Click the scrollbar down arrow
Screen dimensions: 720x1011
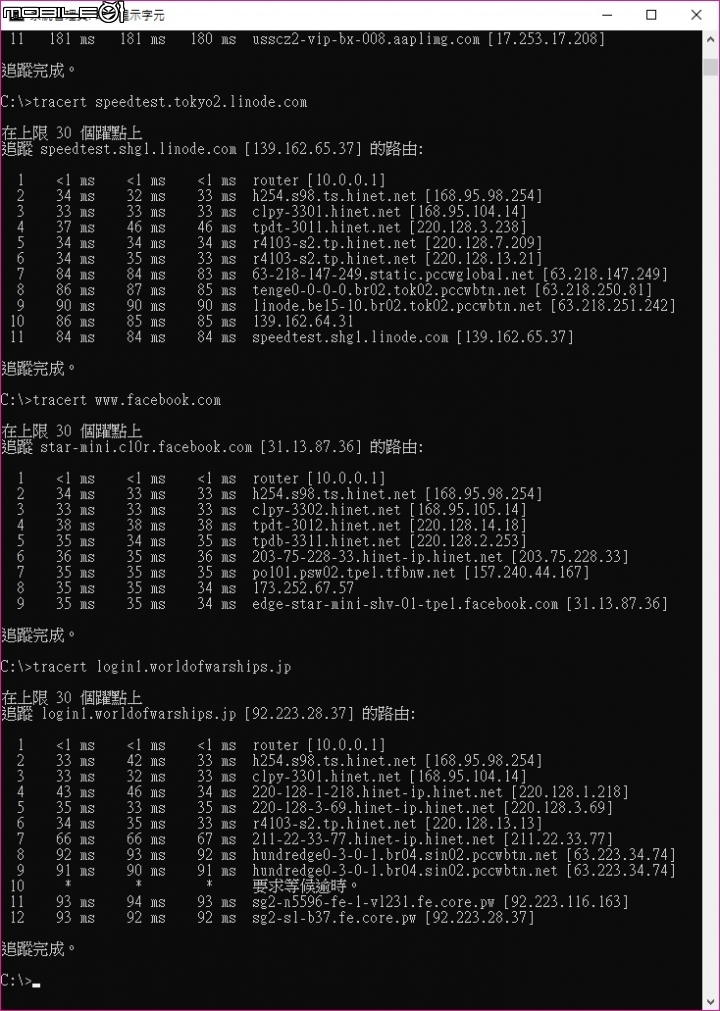click(x=711, y=1003)
